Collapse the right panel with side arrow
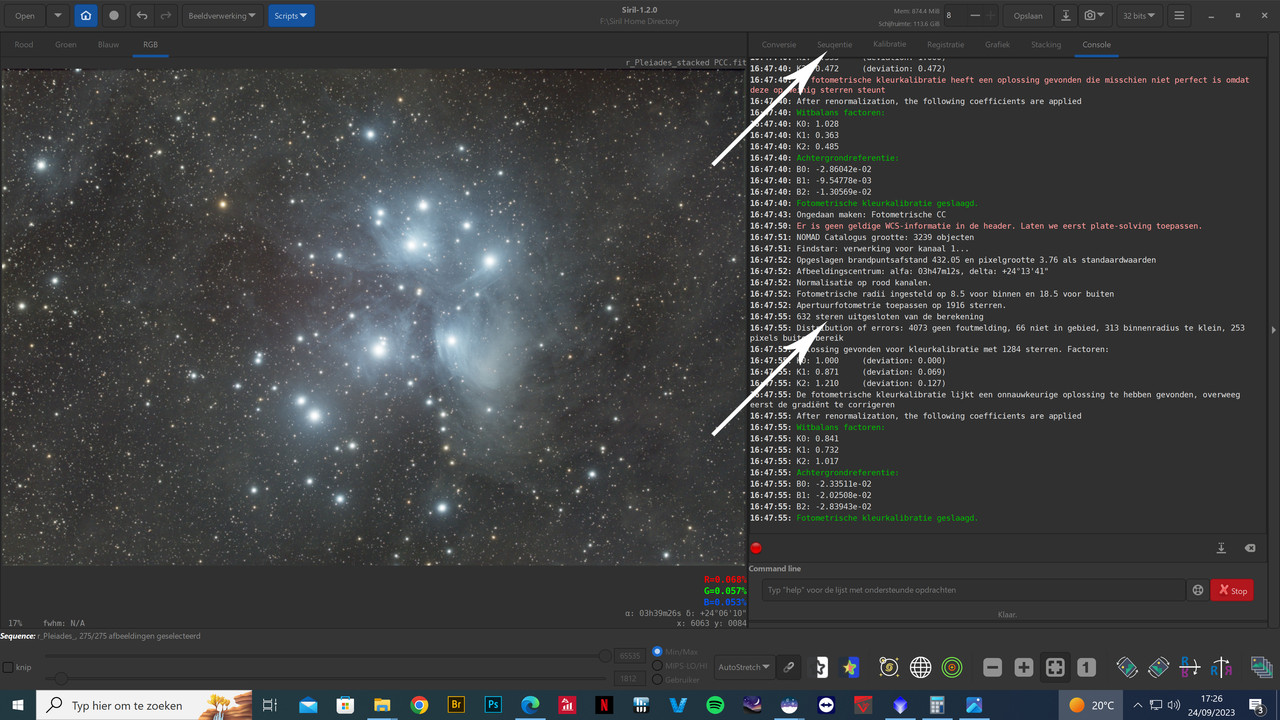The height and width of the screenshot is (720, 1280). tap(1273, 330)
